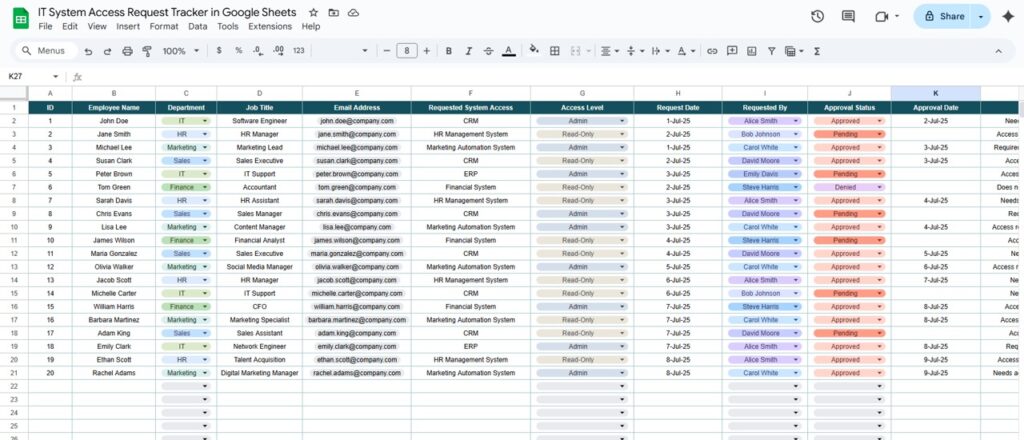Click the Share button
The height and width of the screenshot is (440, 1024).
click(944, 16)
